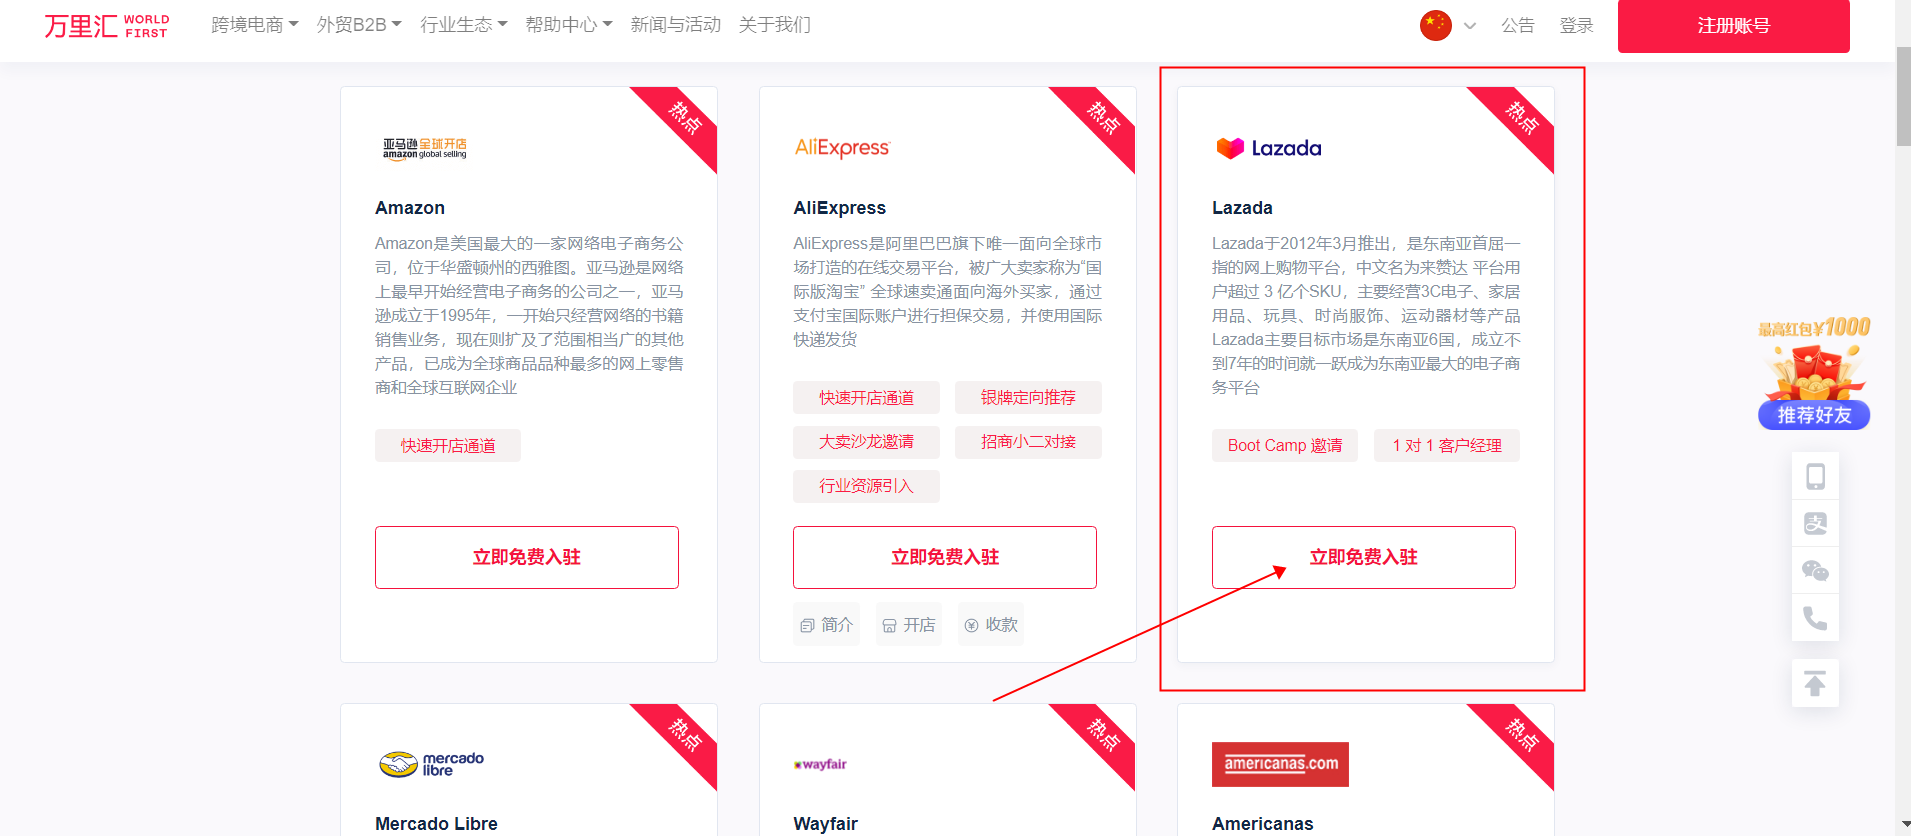Click Amazon's 快速开店通道 tag

(x=448, y=446)
